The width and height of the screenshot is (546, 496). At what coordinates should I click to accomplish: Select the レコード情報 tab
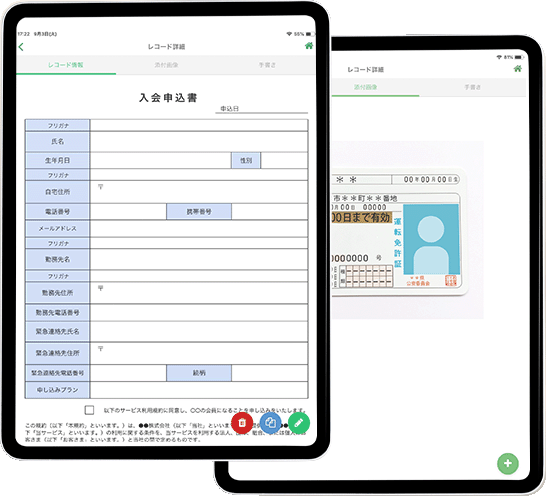66,65
